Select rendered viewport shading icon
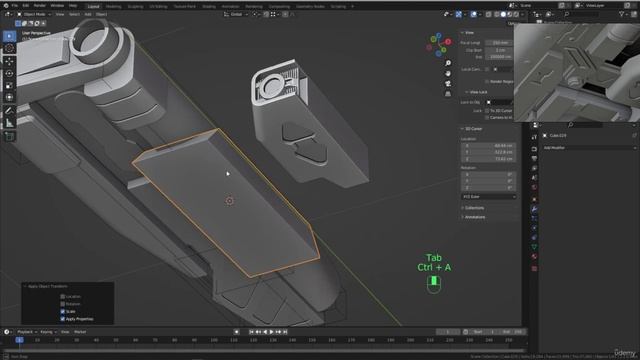Screen dimensions: 640x360 coord(516,14)
